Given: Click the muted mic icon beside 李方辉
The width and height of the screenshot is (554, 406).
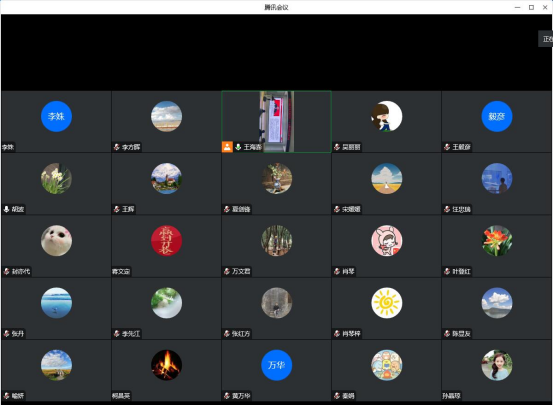Looking at the screenshot, I should [117, 147].
